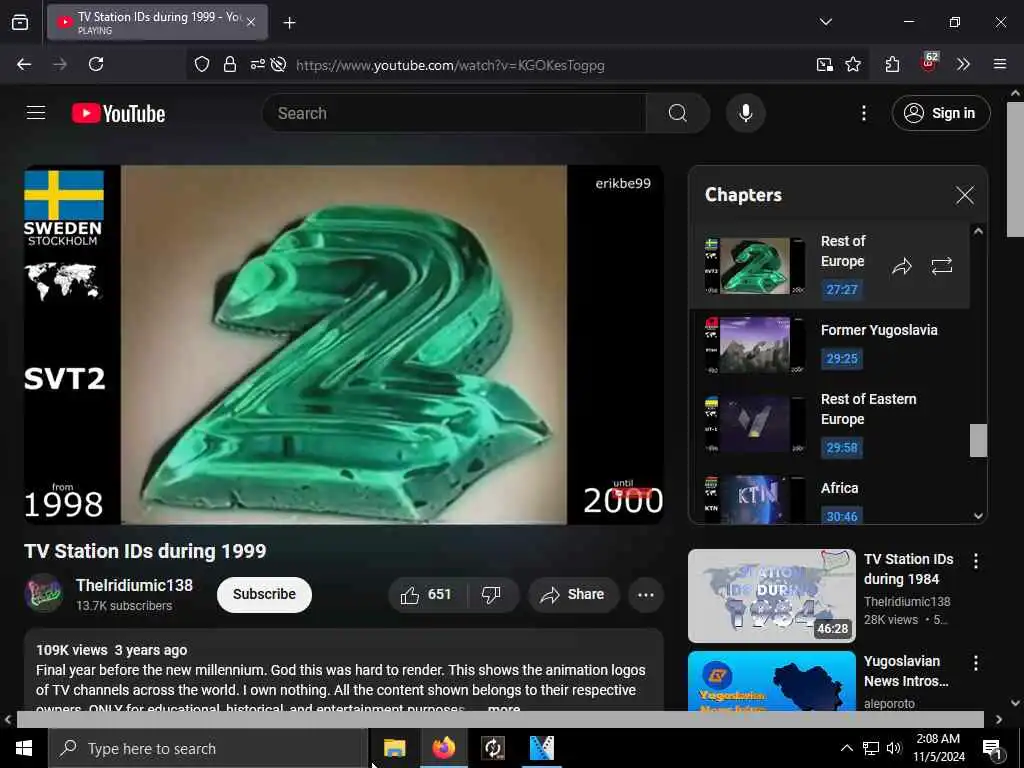Bookmark this page with star

[x=852, y=64]
